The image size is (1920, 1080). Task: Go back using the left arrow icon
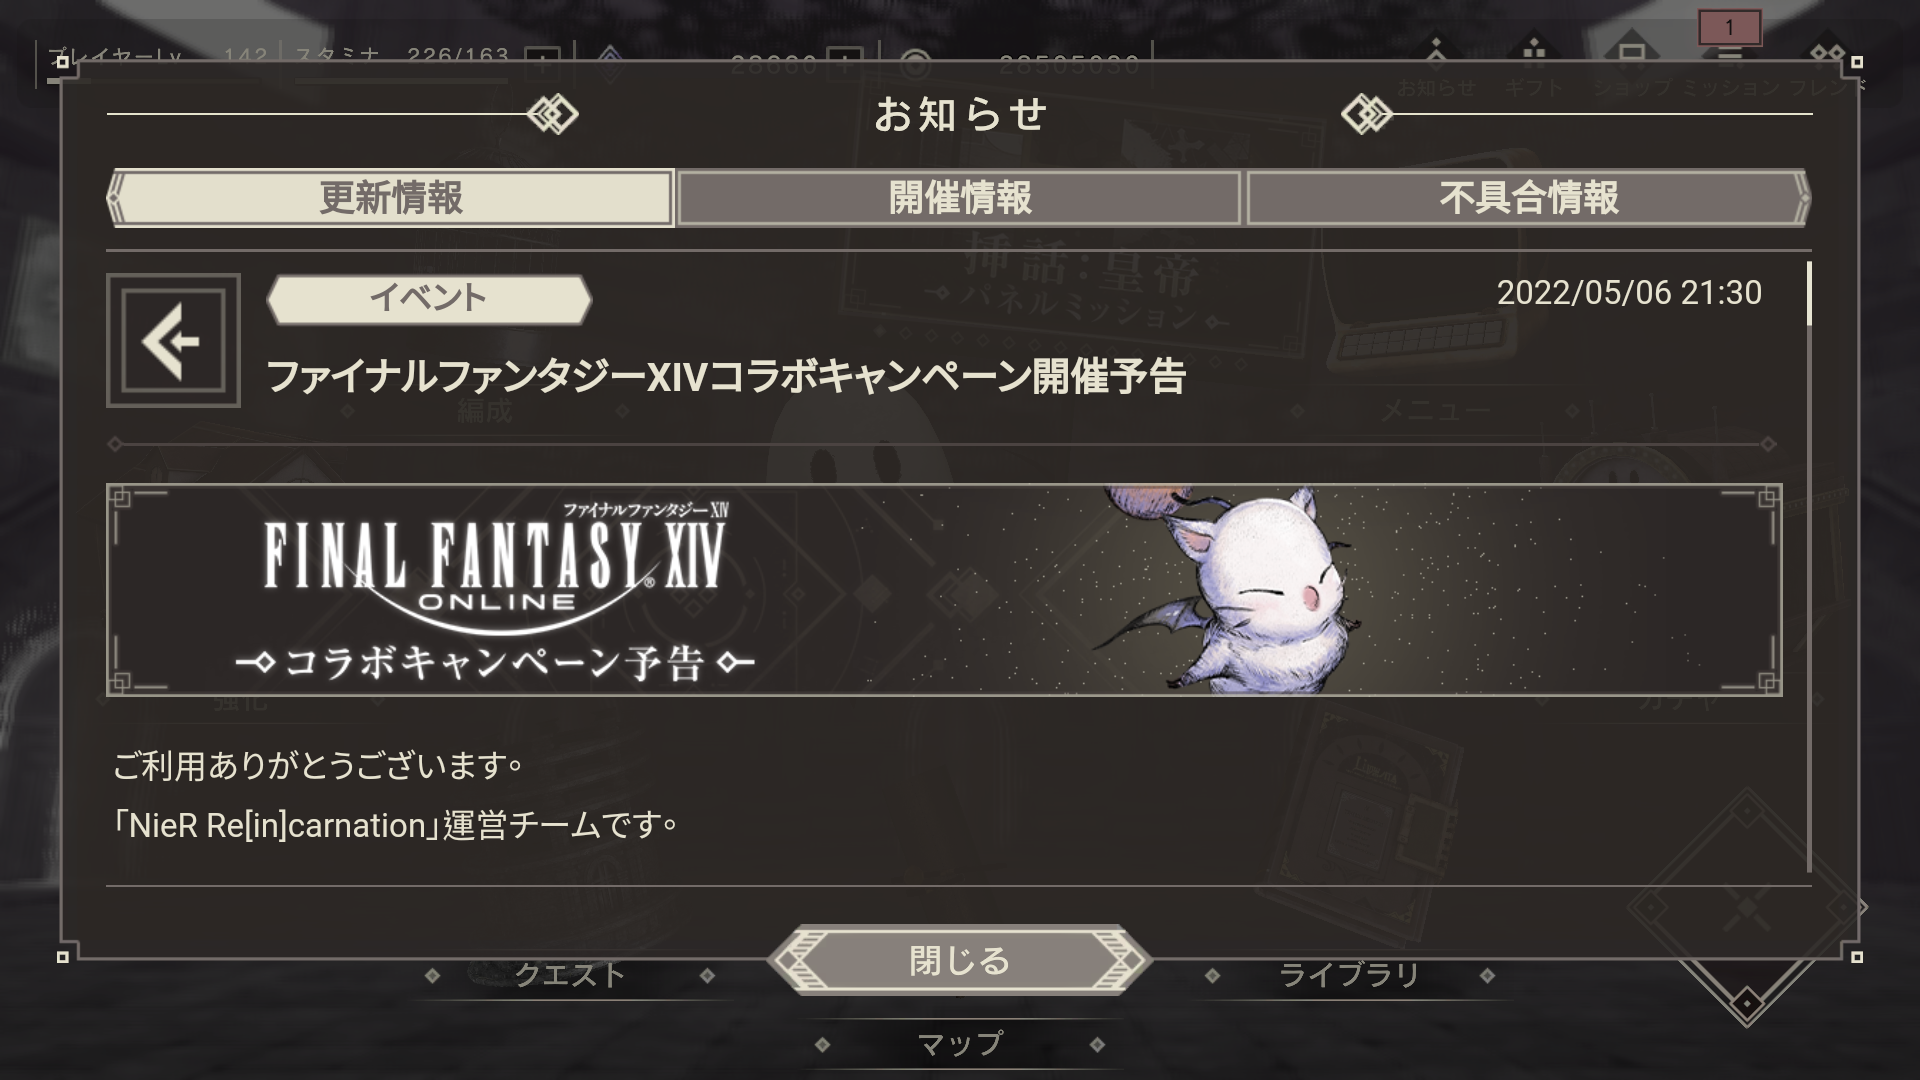(x=173, y=340)
